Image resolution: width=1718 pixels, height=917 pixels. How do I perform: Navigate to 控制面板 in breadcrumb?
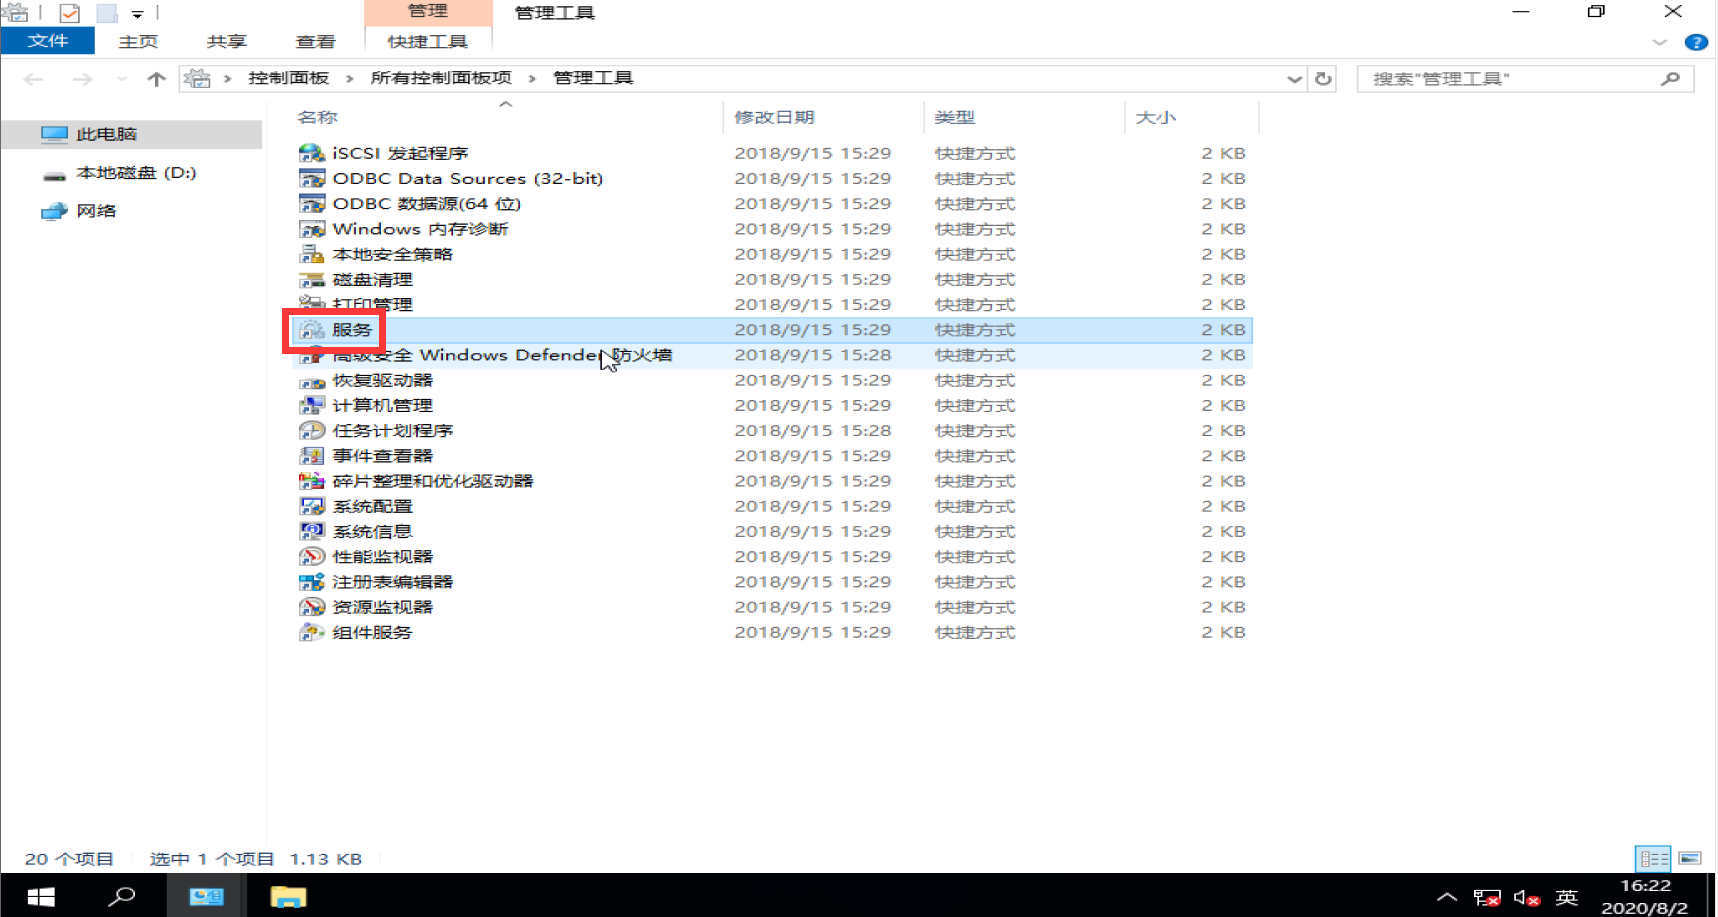tap(288, 78)
